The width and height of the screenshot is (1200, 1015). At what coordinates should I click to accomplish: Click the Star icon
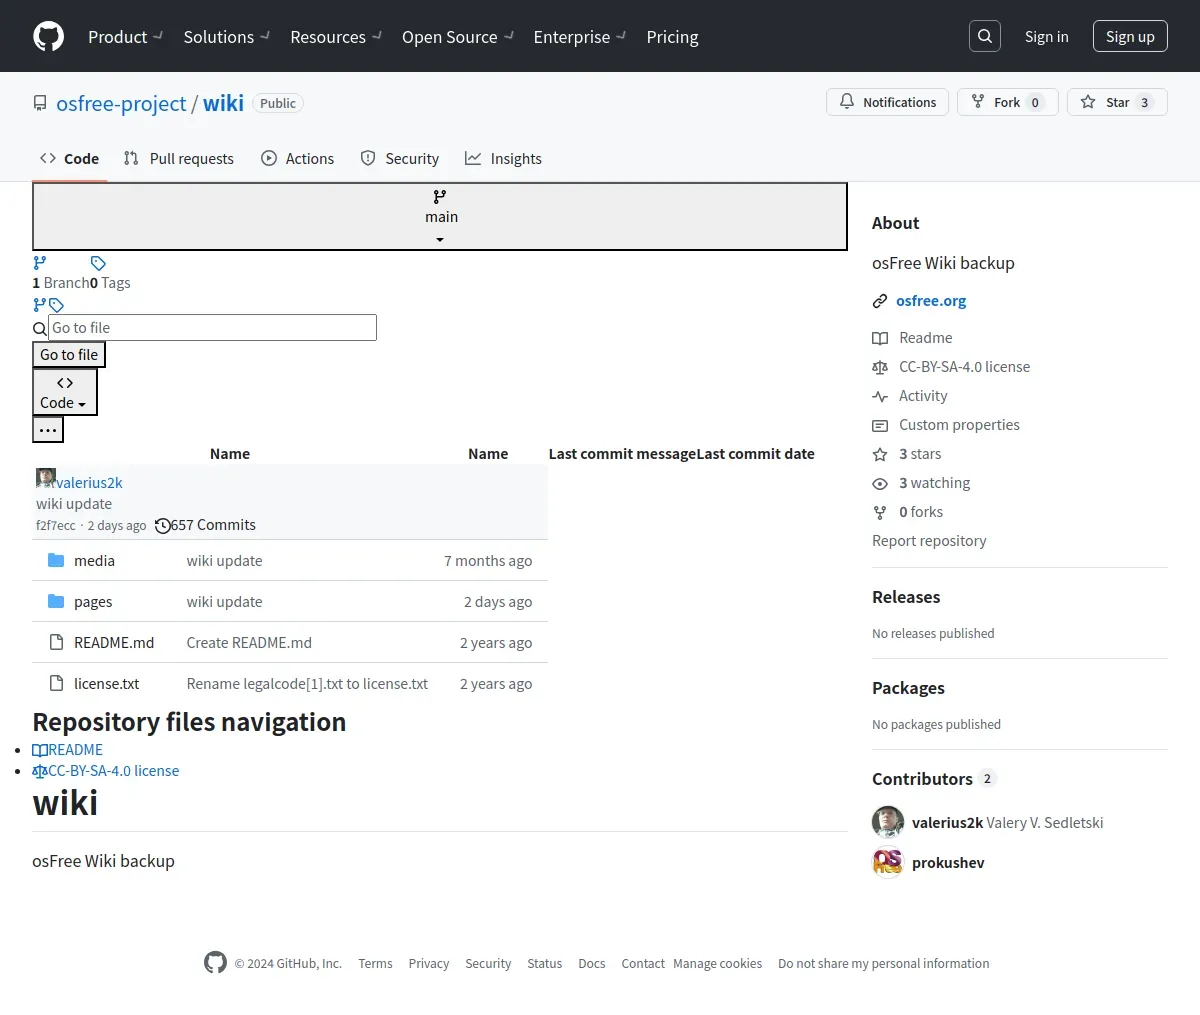click(1088, 102)
